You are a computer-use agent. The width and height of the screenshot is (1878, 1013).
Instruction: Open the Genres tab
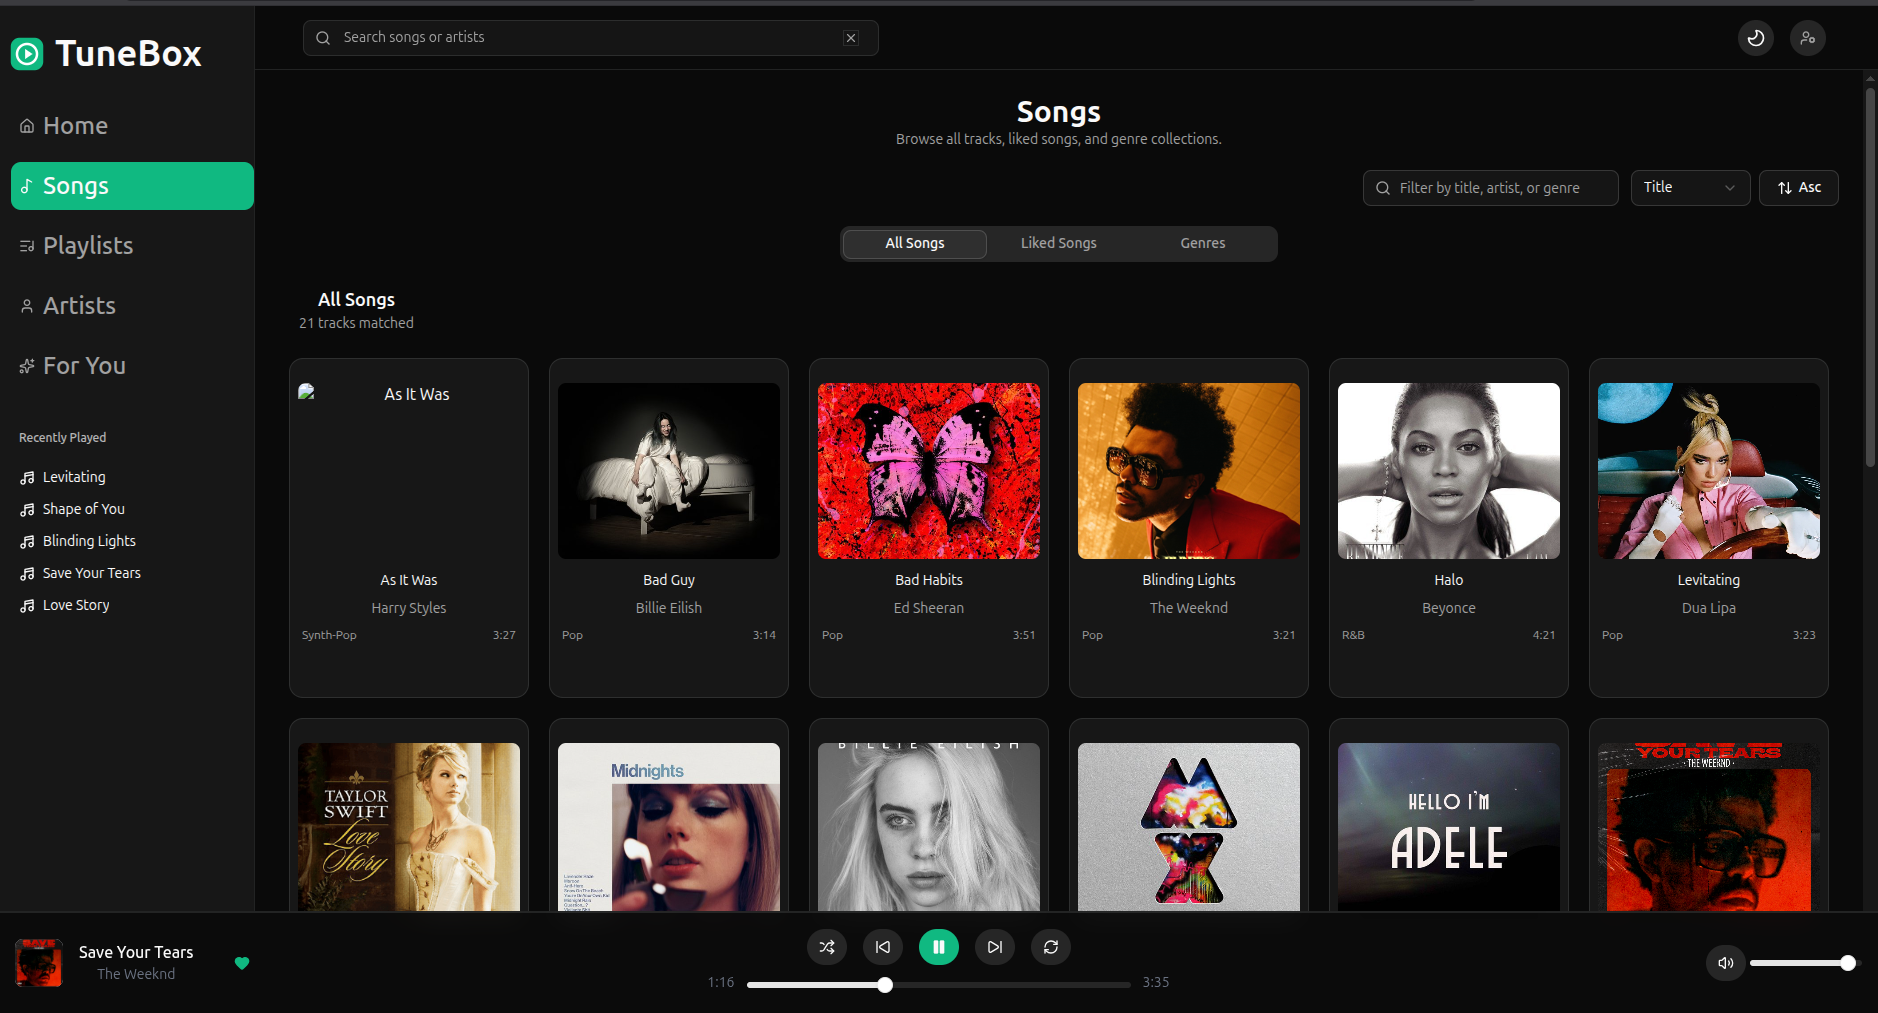(x=1202, y=243)
